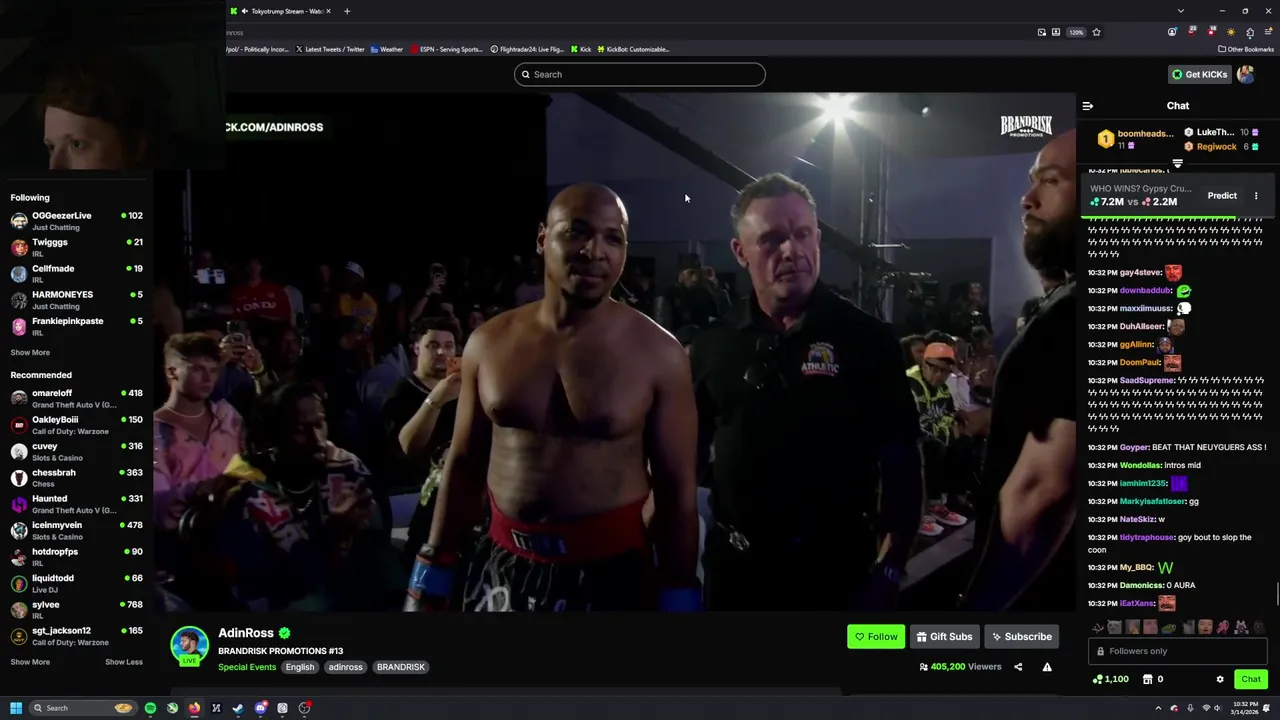Viewport: 1280px width, 720px height.
Task: Click the Kick search box
Action: [640, 74]
